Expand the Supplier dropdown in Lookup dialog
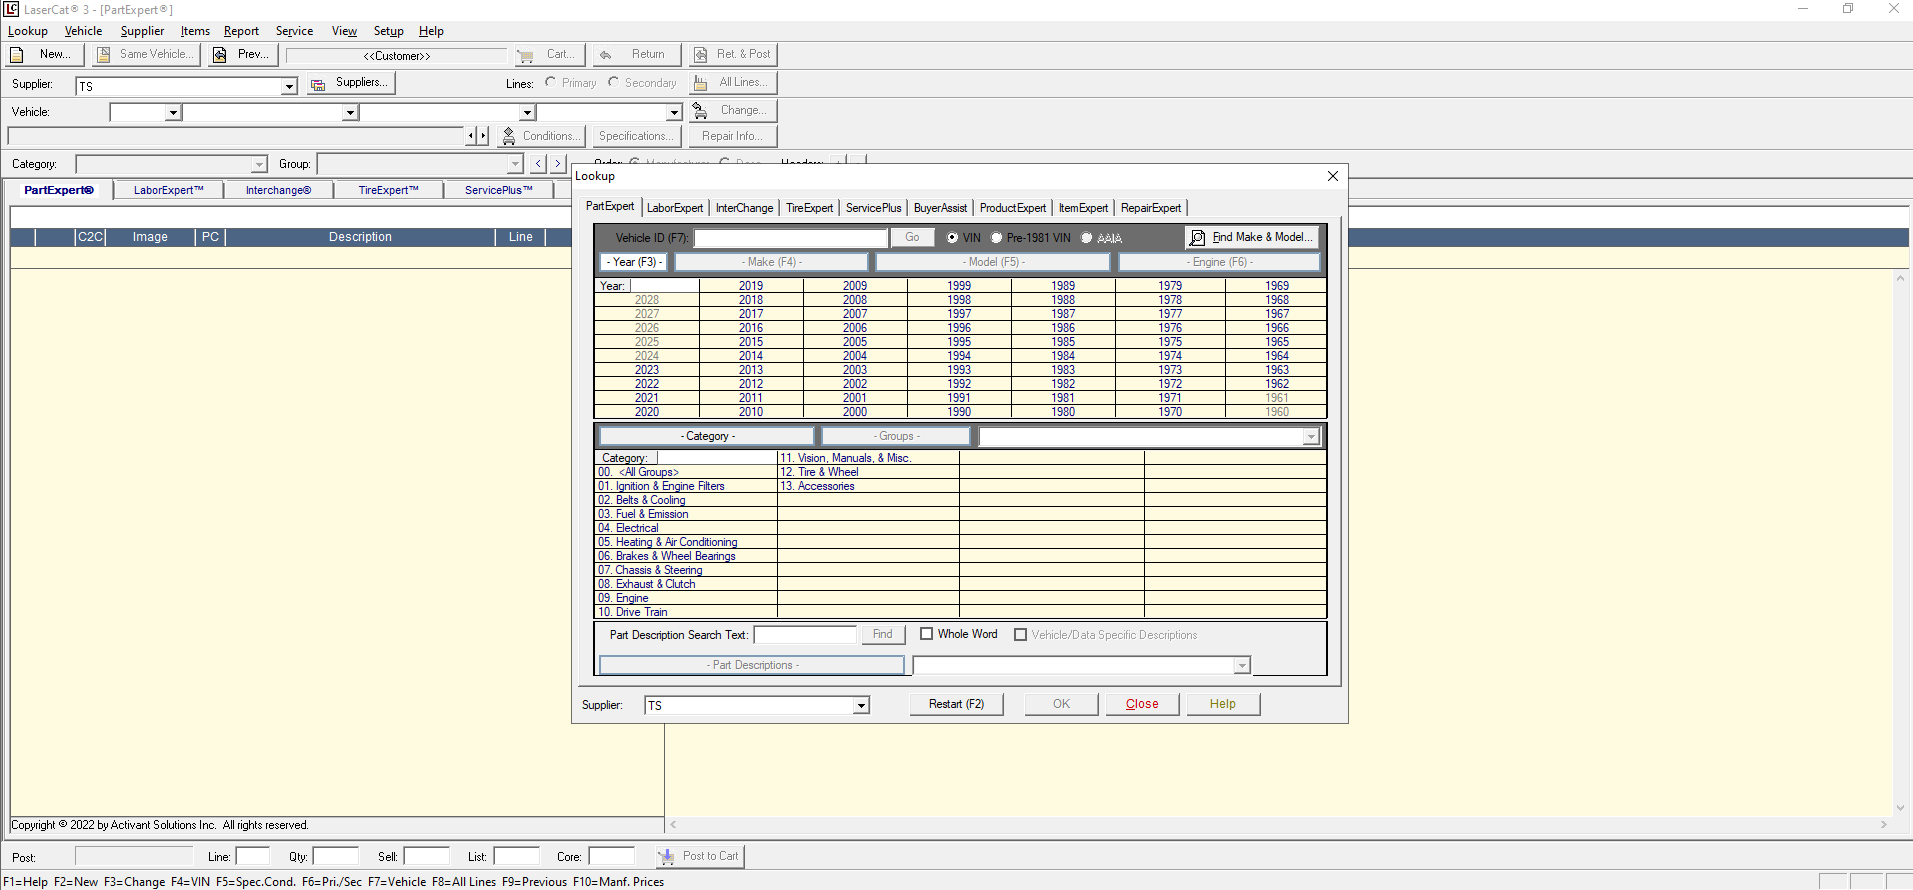 point(860,706)
